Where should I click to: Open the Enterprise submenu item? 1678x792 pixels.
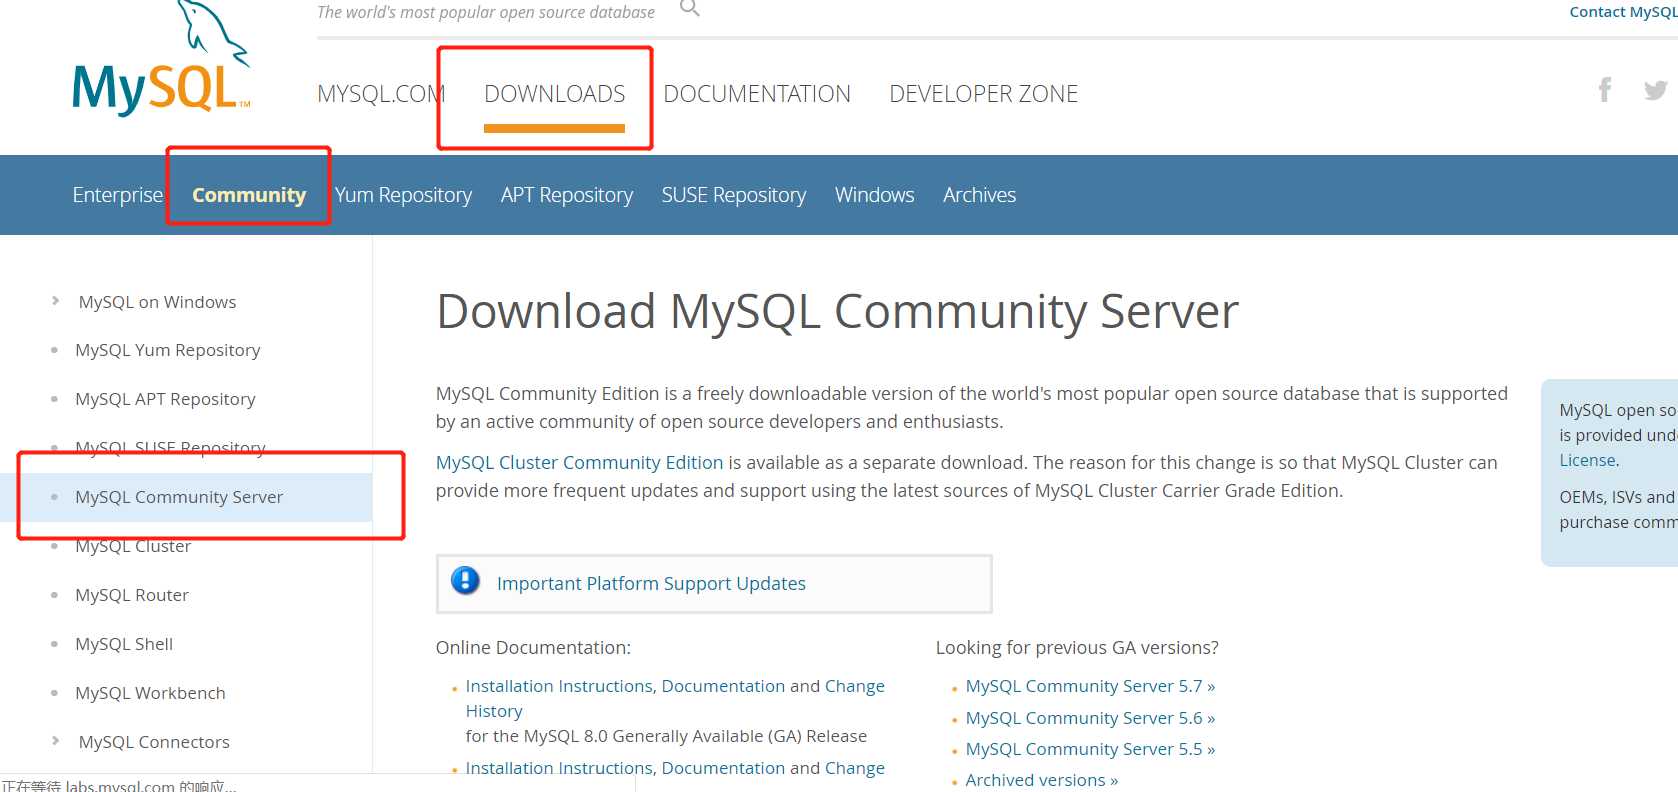tap(117, 195)
